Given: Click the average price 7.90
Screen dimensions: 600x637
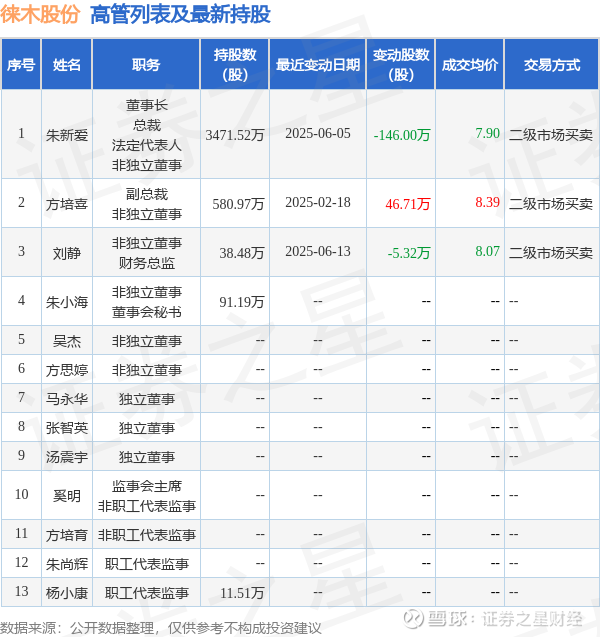Looking at the screenshot, I should pyautogui.click(x=487, y=133).
